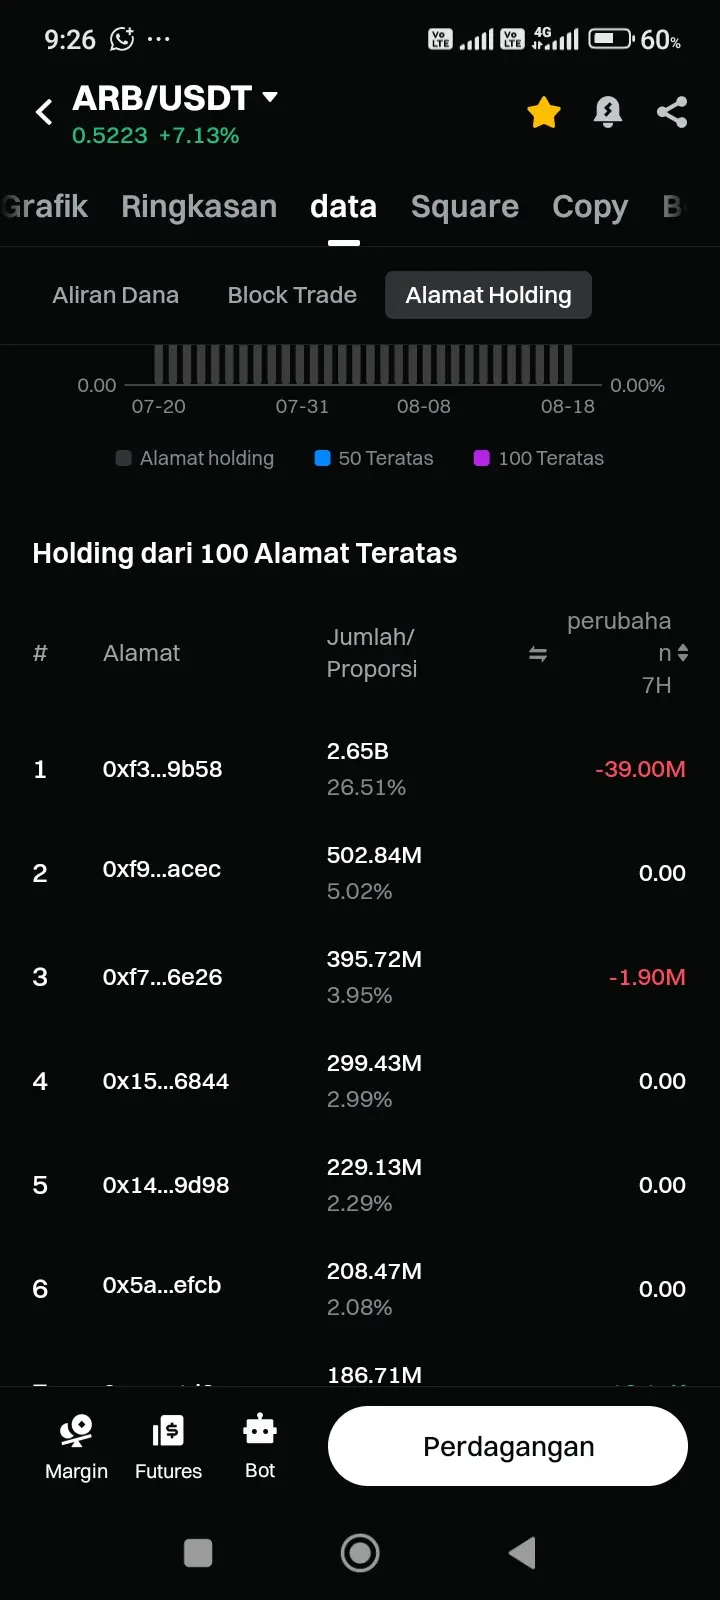Select the Aliran Dana sub-tab
Image resolution: width=720 pixels, height=1600 pixels.
tap(116, 295)
